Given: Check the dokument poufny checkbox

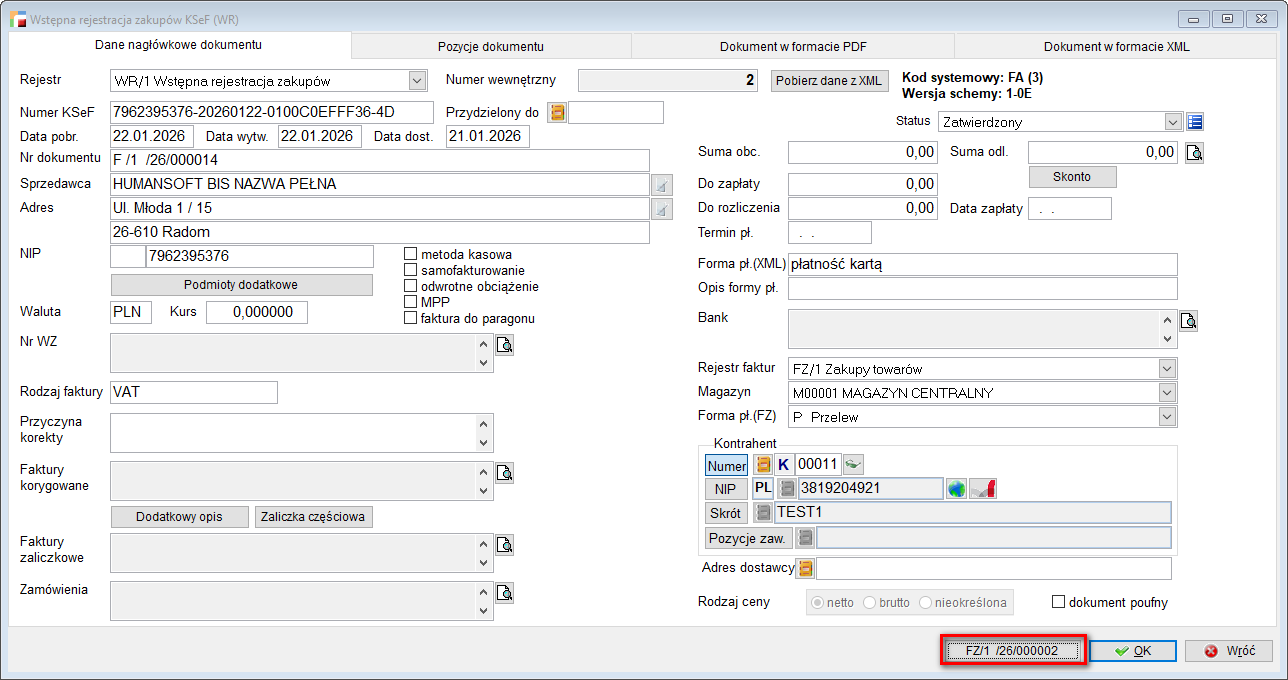Looking at the screenshot, I should 1058,603.
